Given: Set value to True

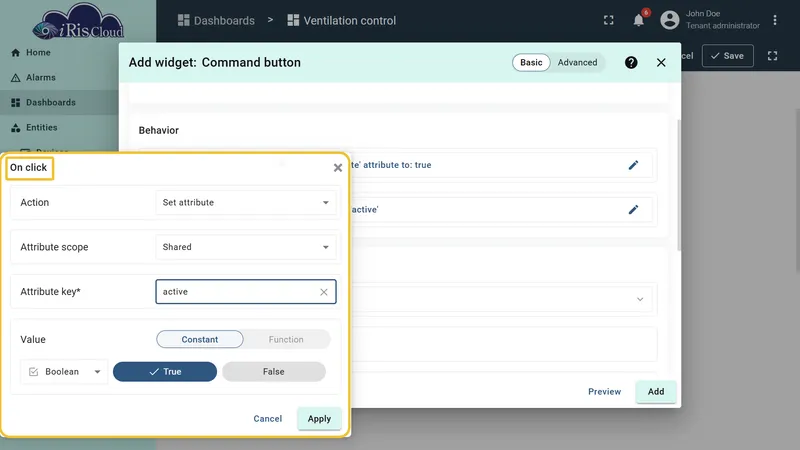Looking at the screenshot, I should pyautogui.click(x=165, y=371).
